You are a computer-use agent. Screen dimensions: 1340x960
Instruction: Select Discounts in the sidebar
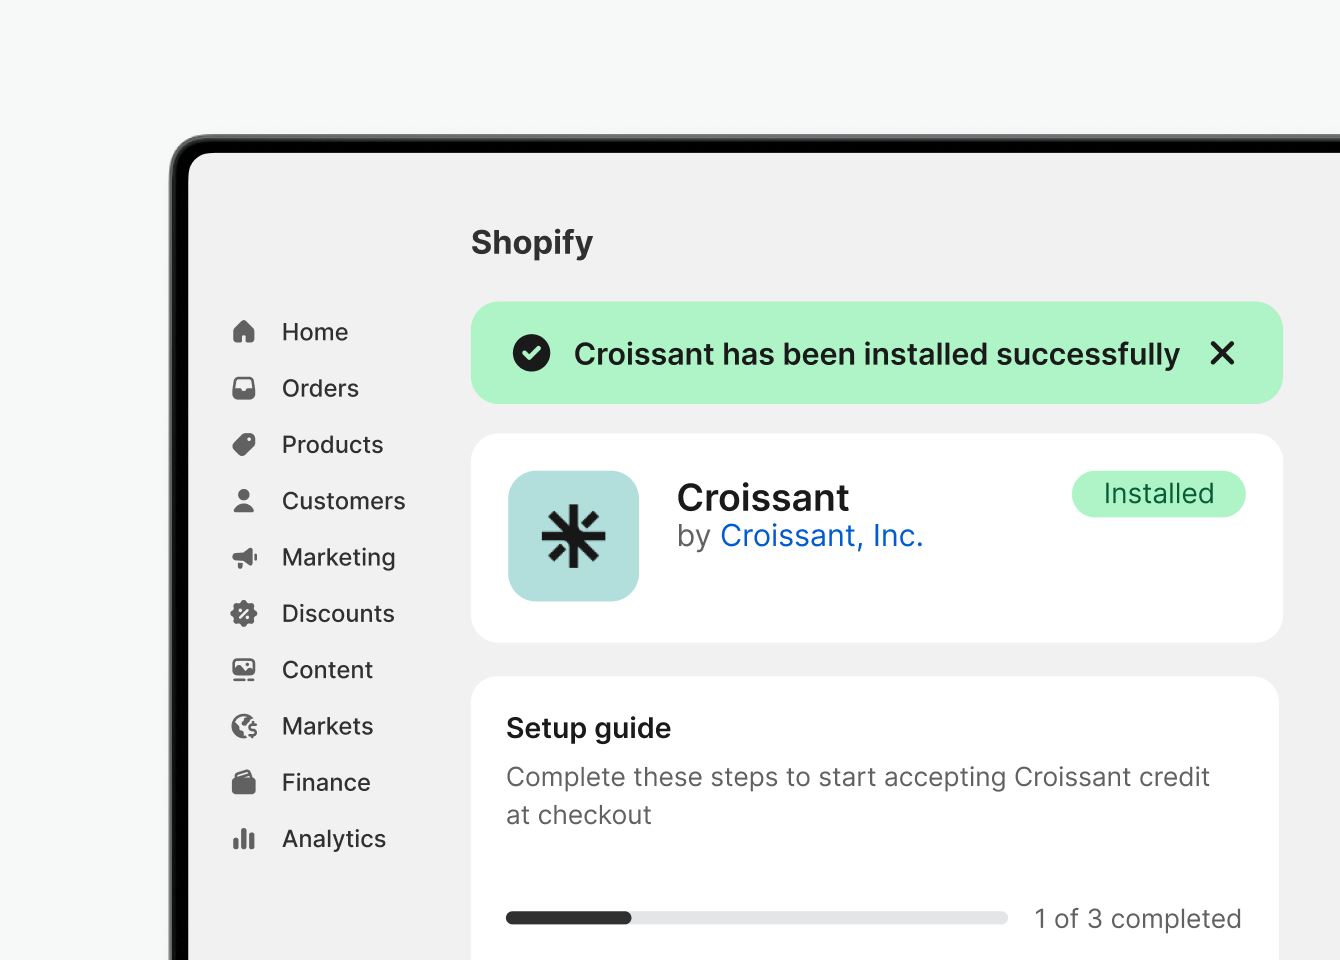[338, 613]
